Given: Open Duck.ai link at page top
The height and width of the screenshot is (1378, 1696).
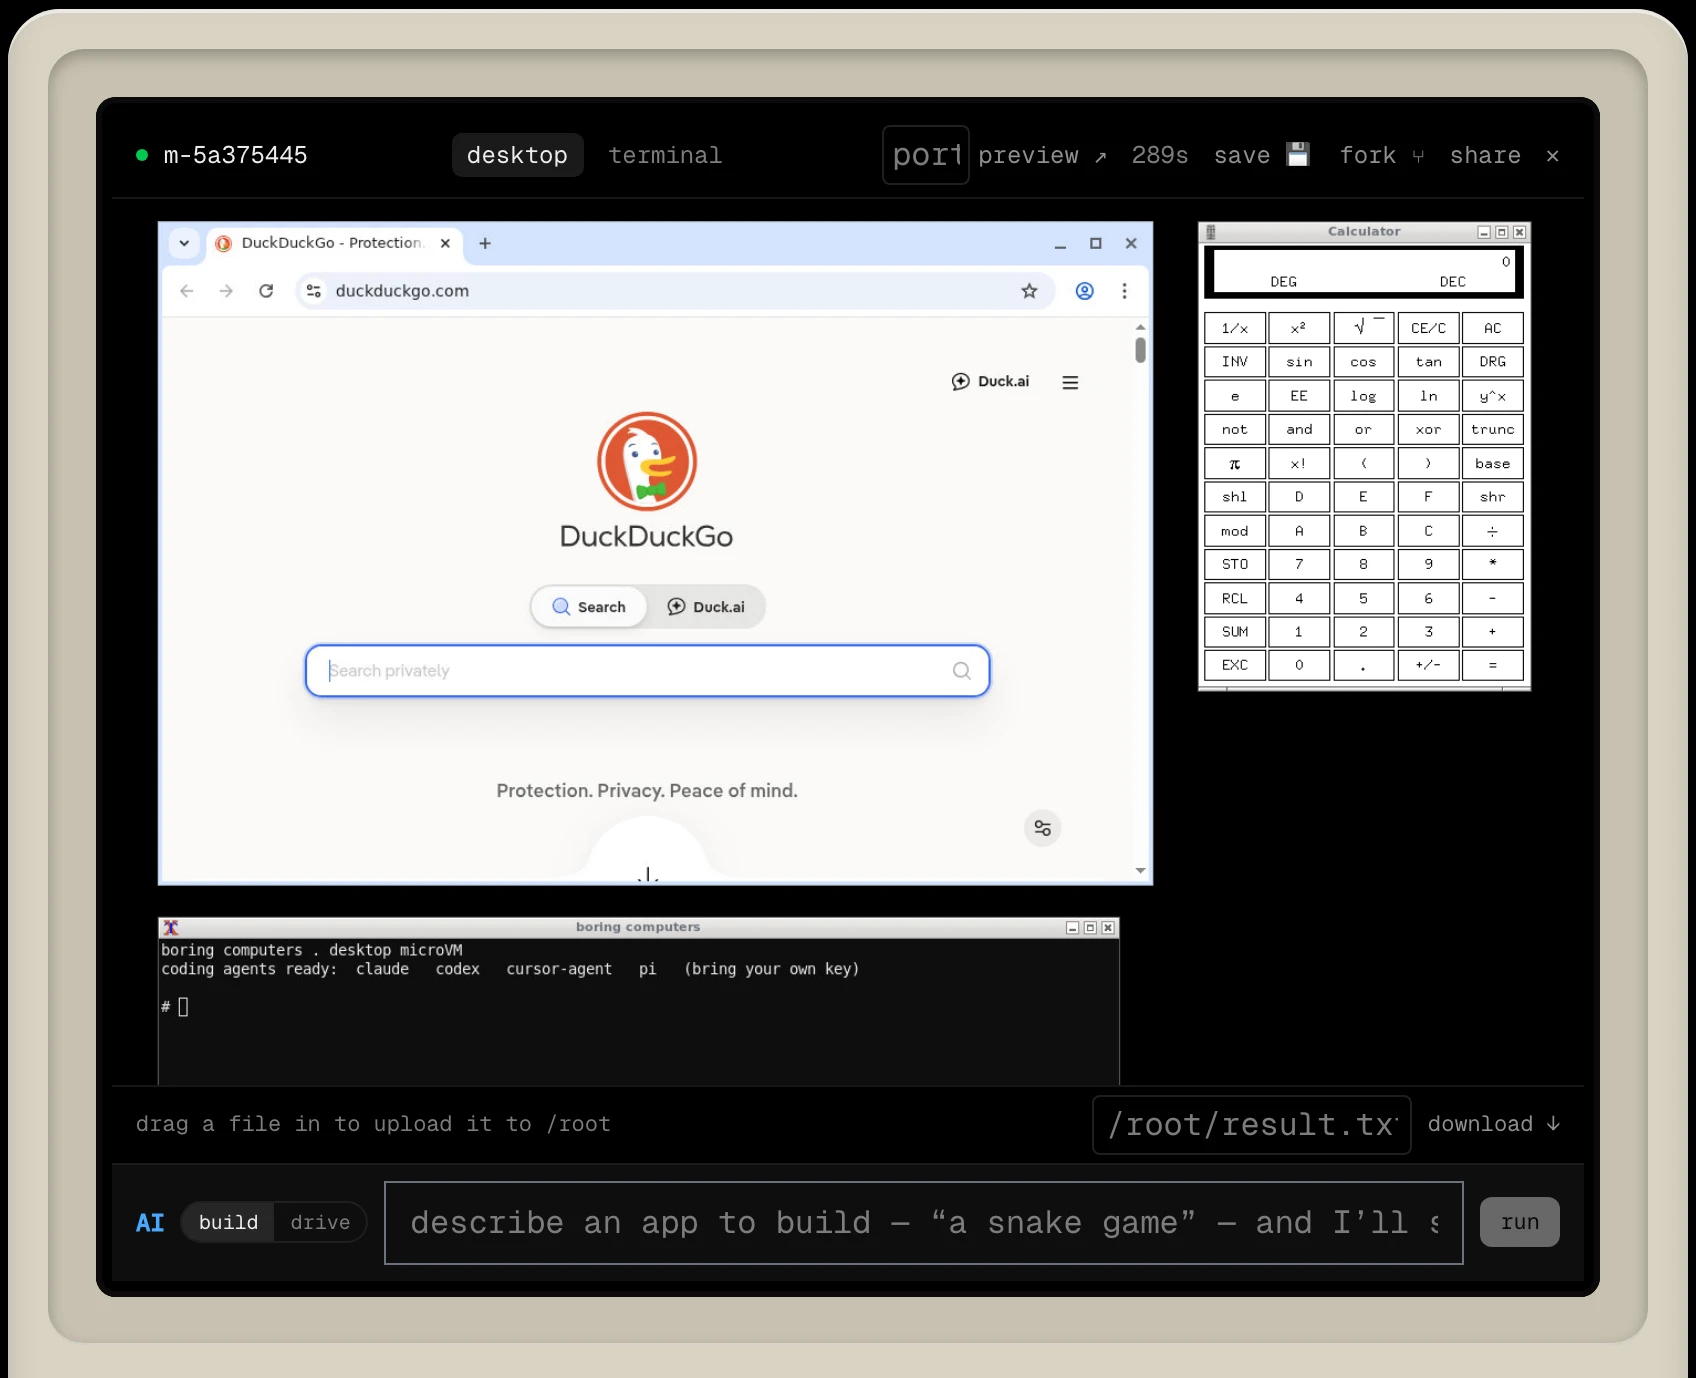Looking at the screenshot, I should [990, 381].
